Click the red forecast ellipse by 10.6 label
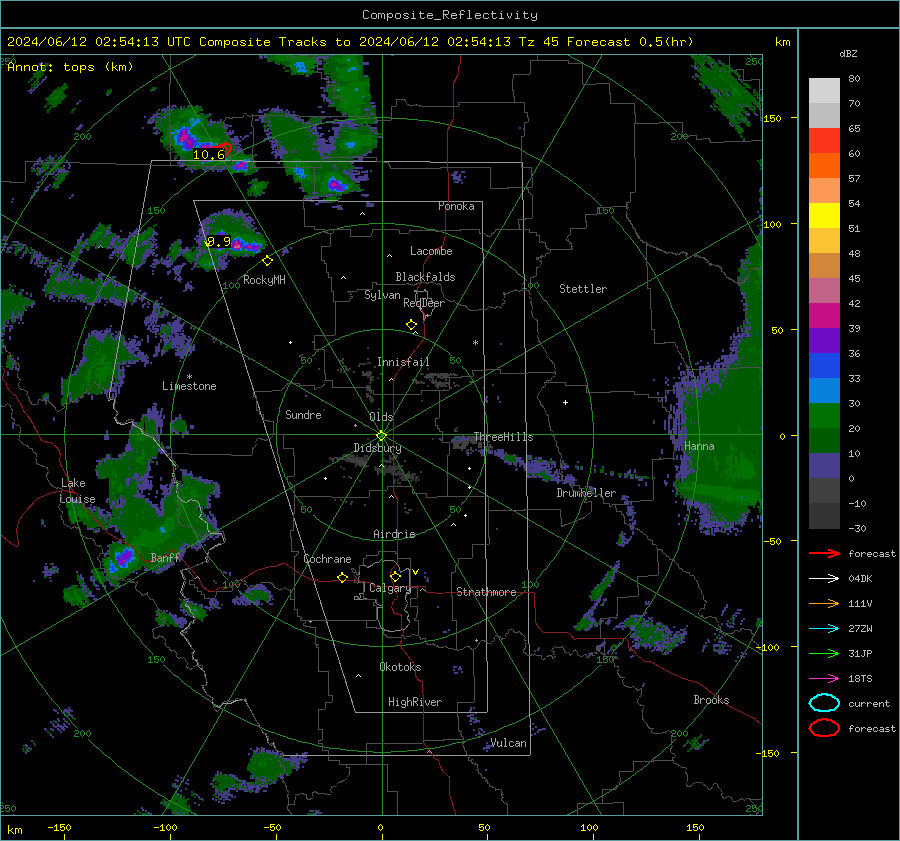The height and width of the screenshot is (841, 900). [x=226, y=149]
